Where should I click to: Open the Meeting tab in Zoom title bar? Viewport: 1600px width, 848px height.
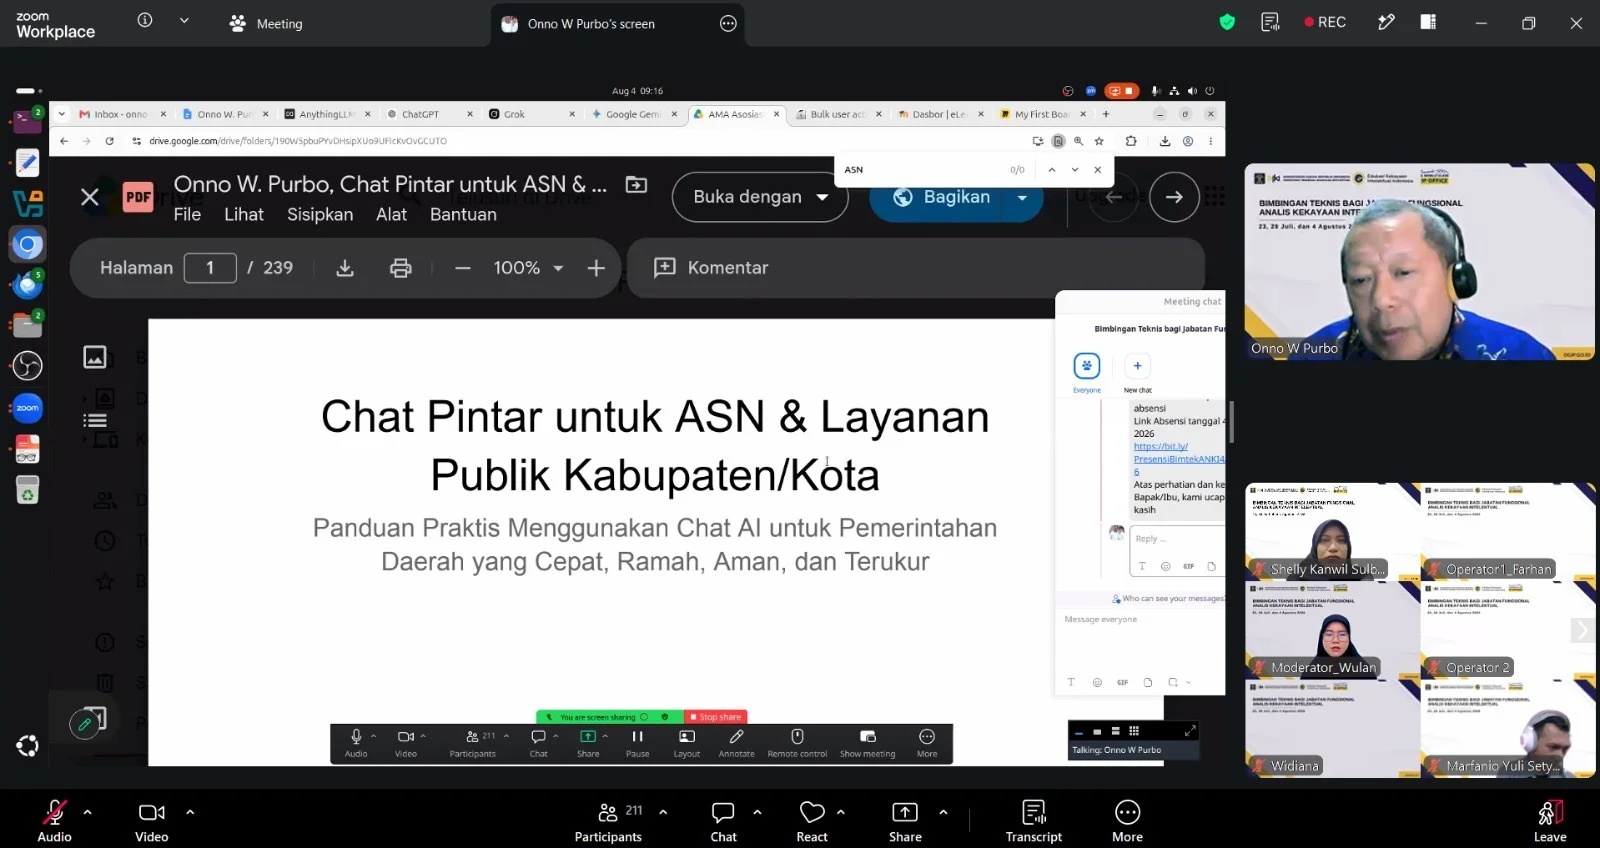tap(266, 23)
